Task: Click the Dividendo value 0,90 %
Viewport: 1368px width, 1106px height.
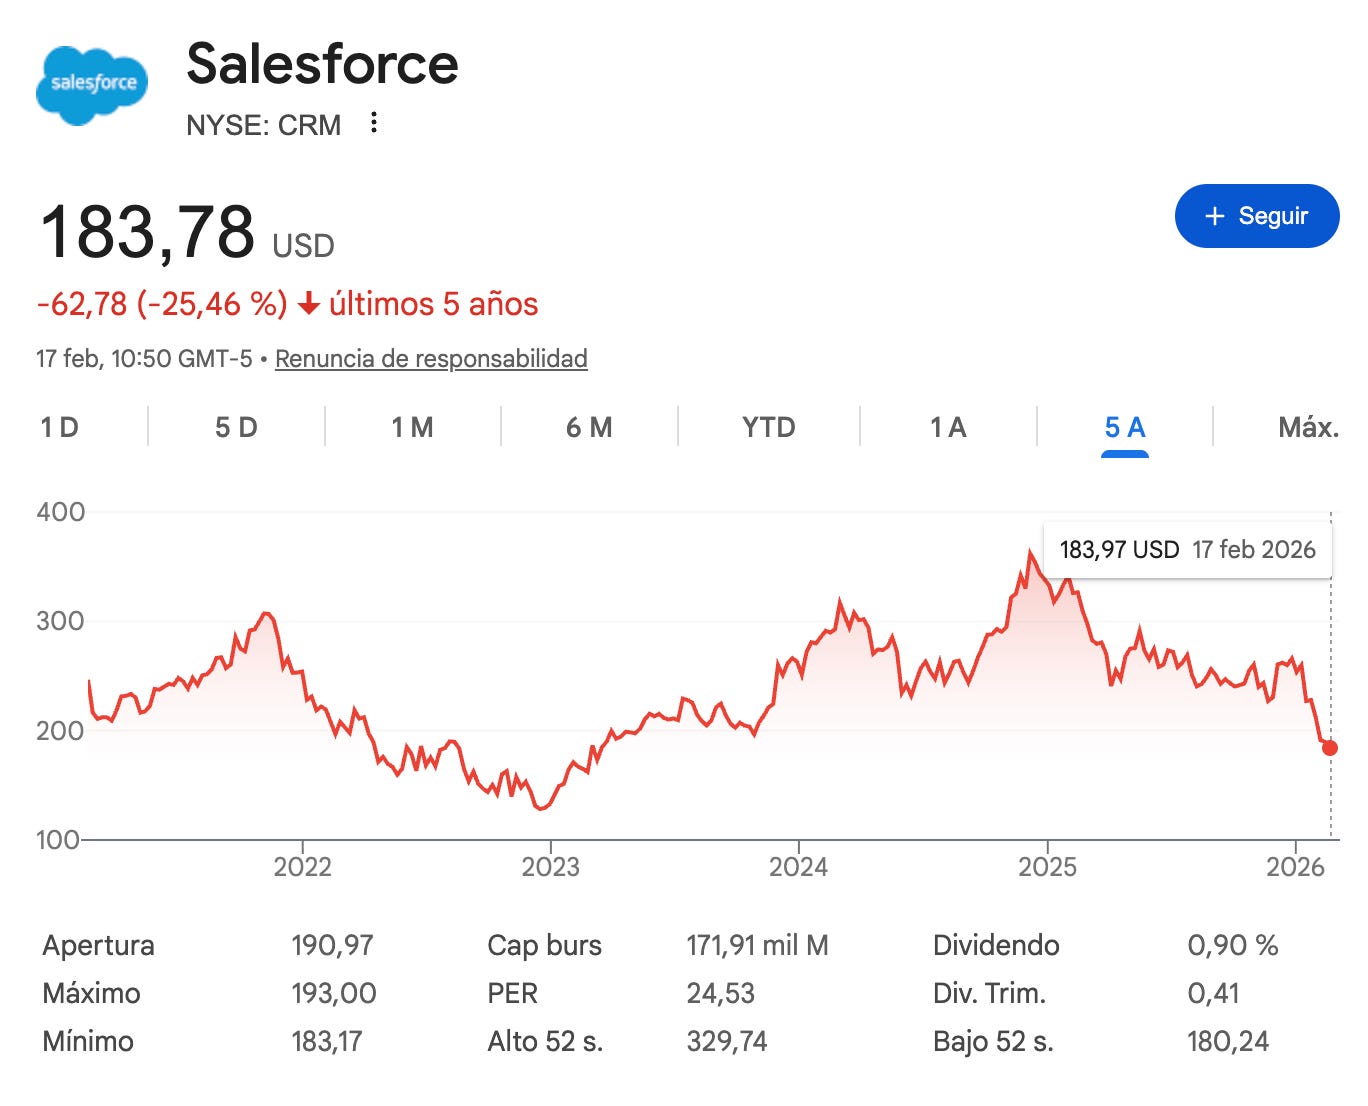Action: coord(1233,945)
